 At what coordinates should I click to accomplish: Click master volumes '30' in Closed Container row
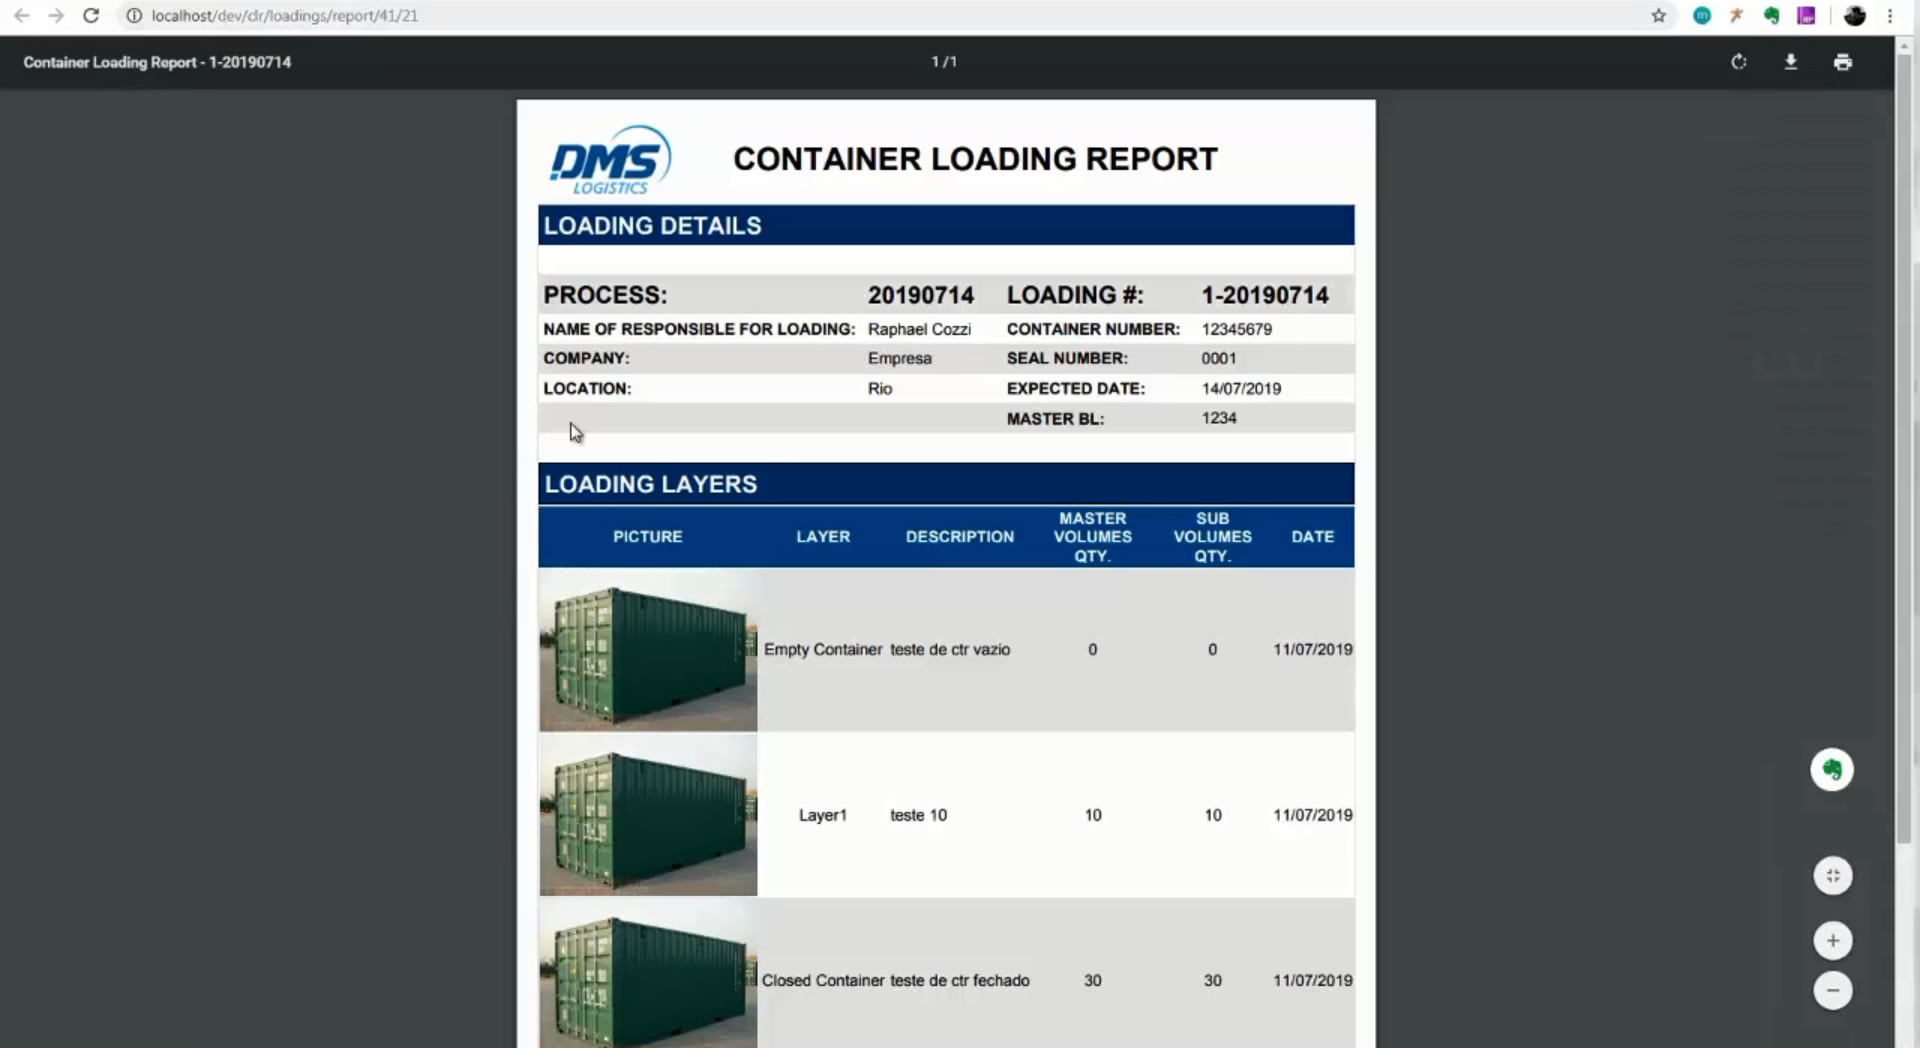[1092, 980]
